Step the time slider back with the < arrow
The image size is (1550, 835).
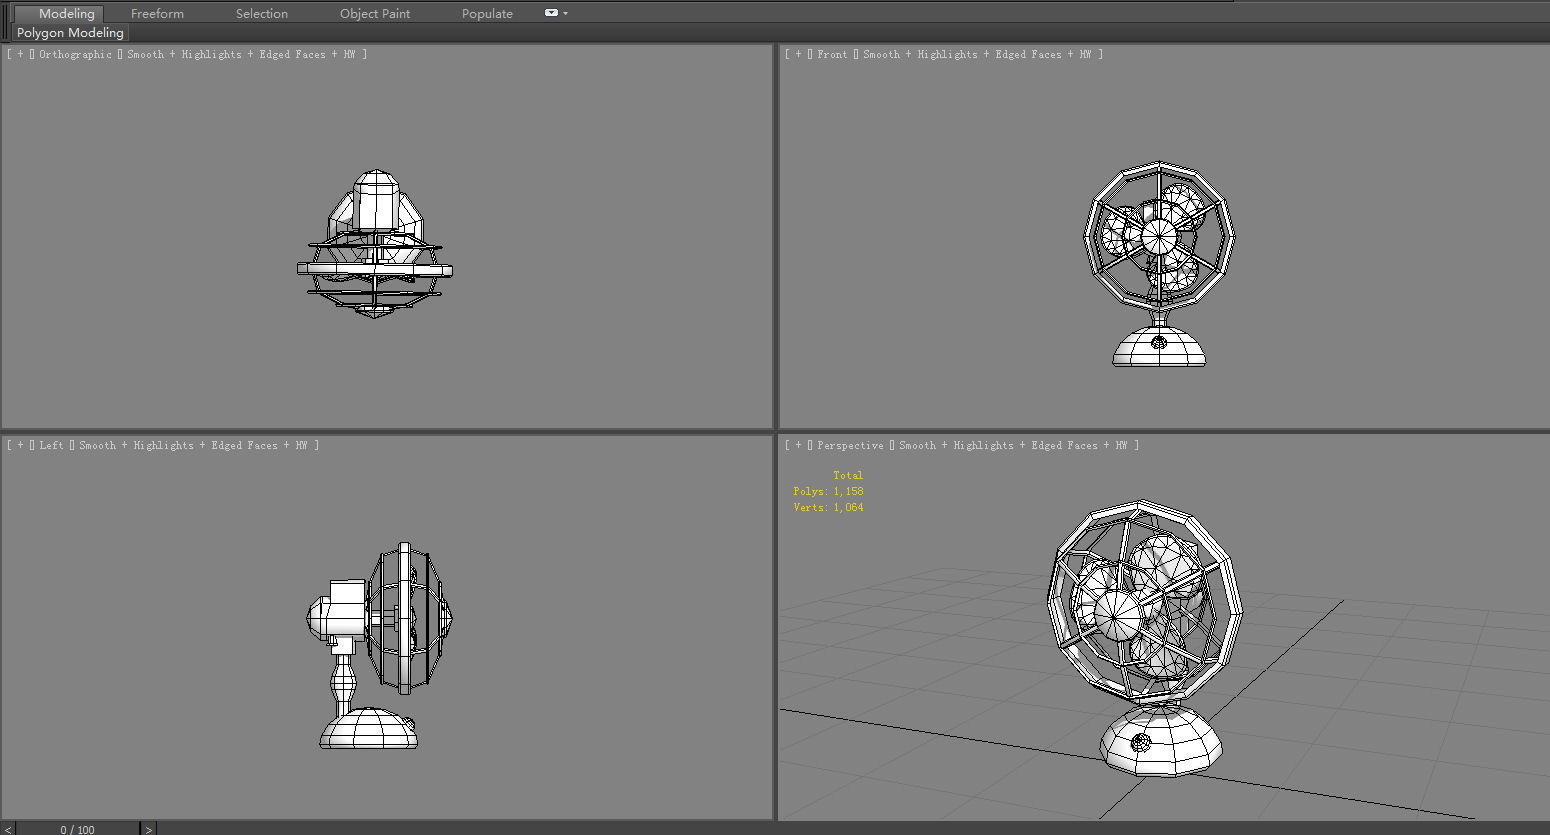[7, 829]
